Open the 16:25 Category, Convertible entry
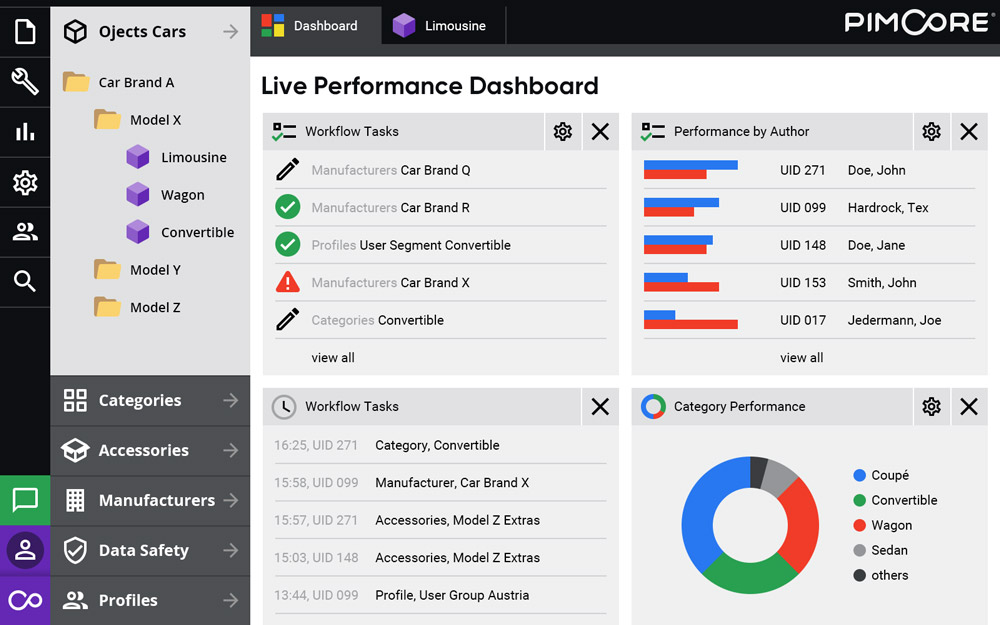 [440, 445]
